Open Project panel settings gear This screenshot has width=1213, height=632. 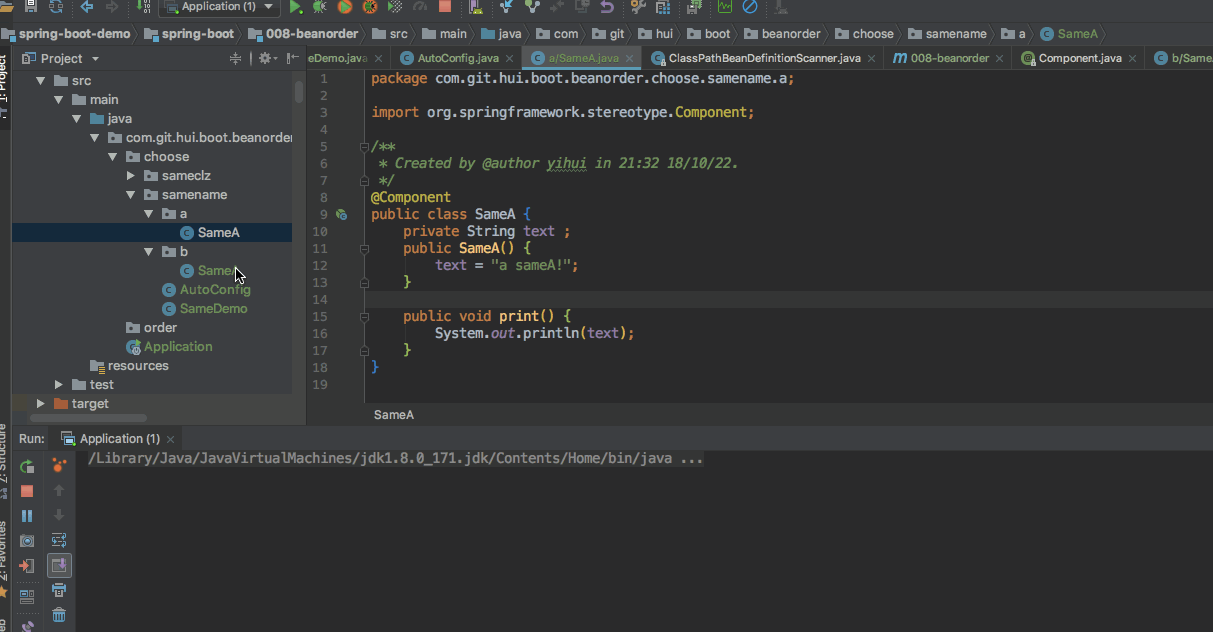pos(265,58)
